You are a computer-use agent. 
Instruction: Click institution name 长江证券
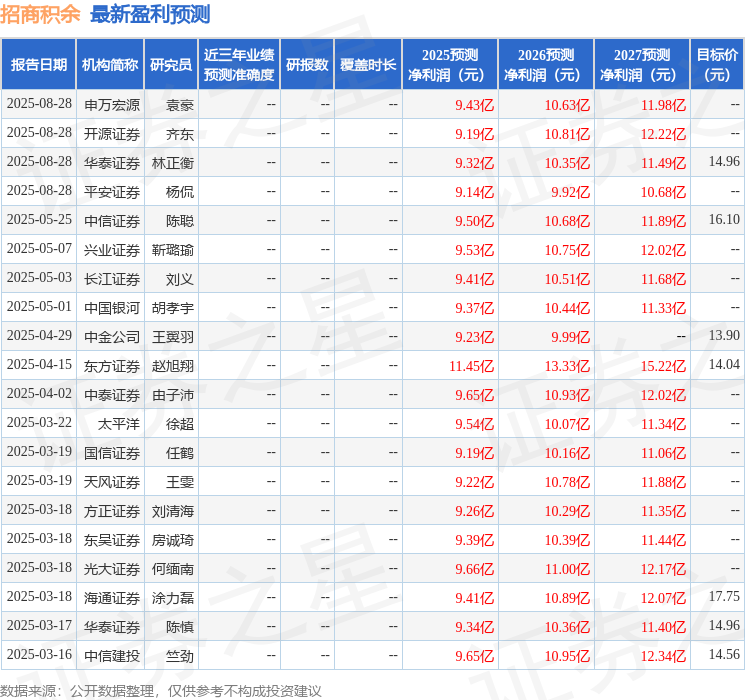[112, 278]
